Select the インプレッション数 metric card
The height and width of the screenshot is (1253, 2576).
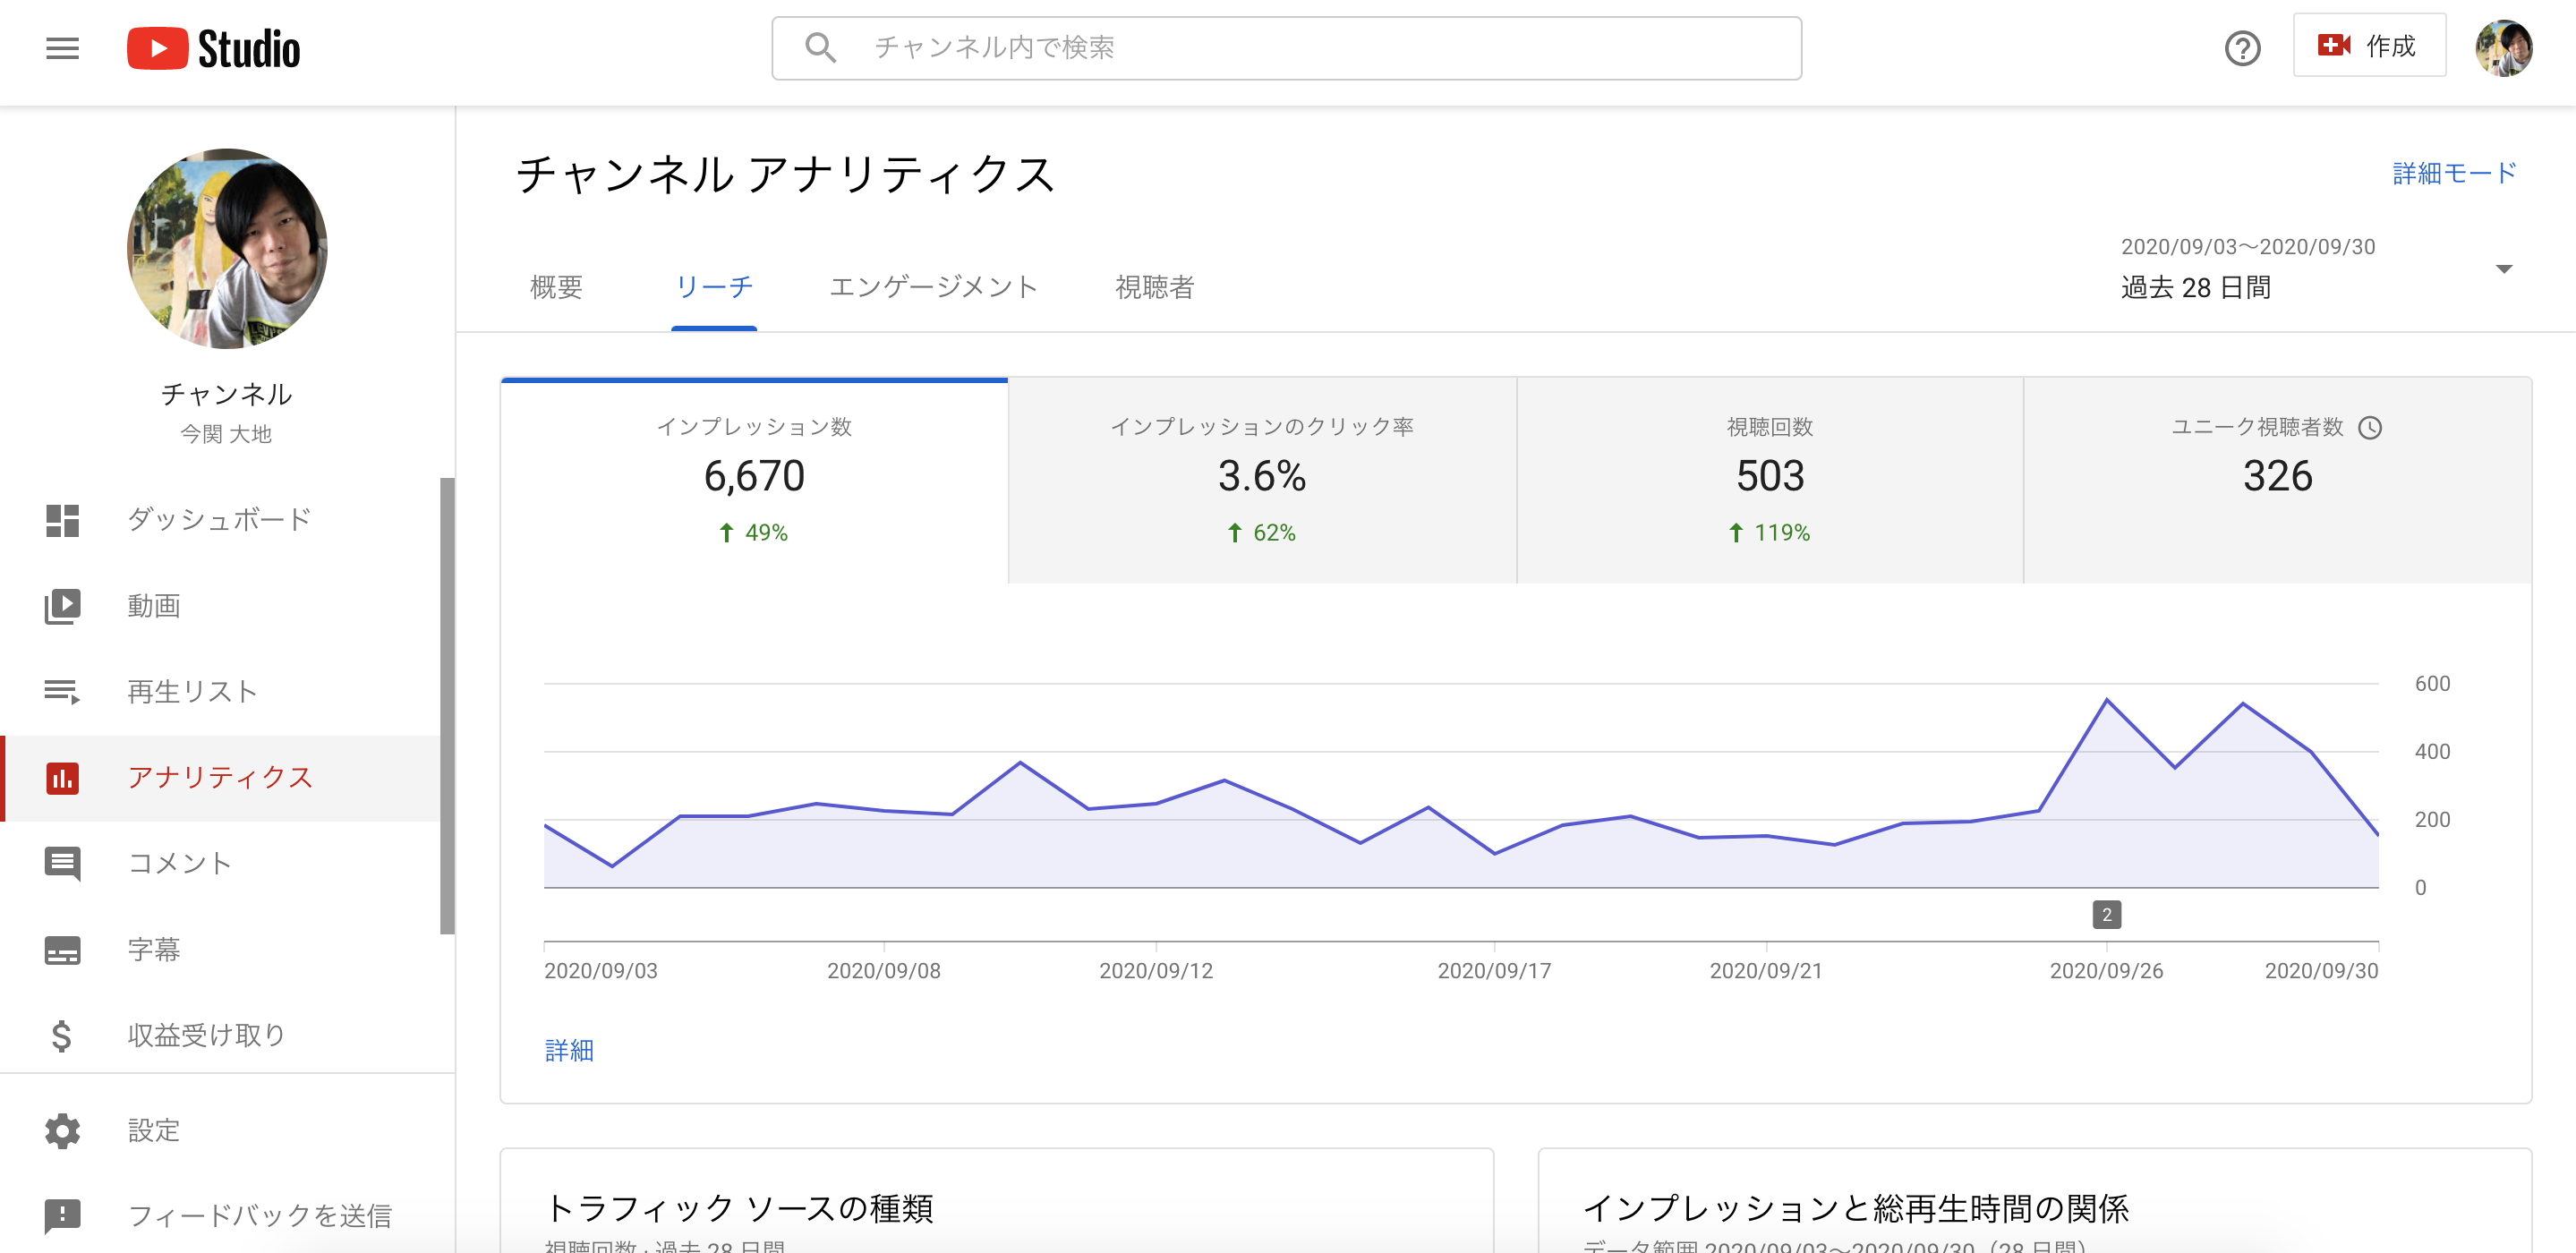[x=754, y=480]
